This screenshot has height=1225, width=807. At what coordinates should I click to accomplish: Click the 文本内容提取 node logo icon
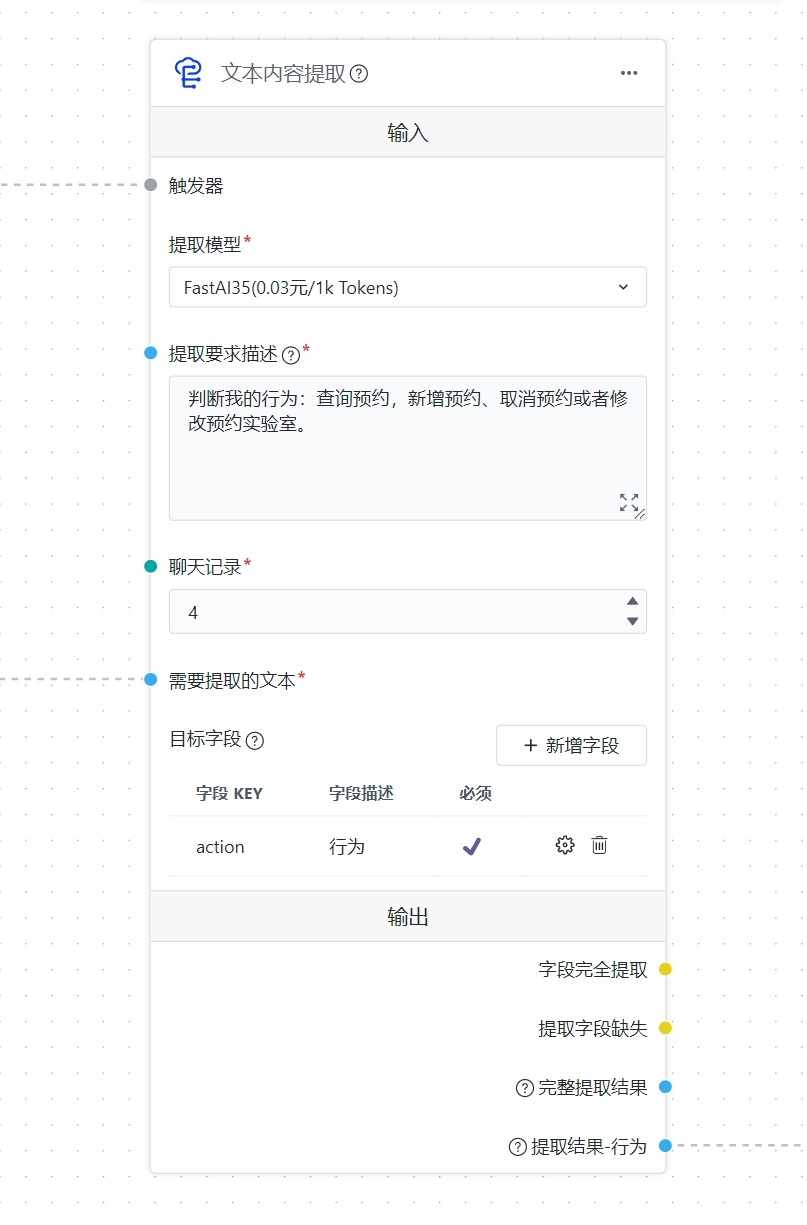click(x=188, y=74)
